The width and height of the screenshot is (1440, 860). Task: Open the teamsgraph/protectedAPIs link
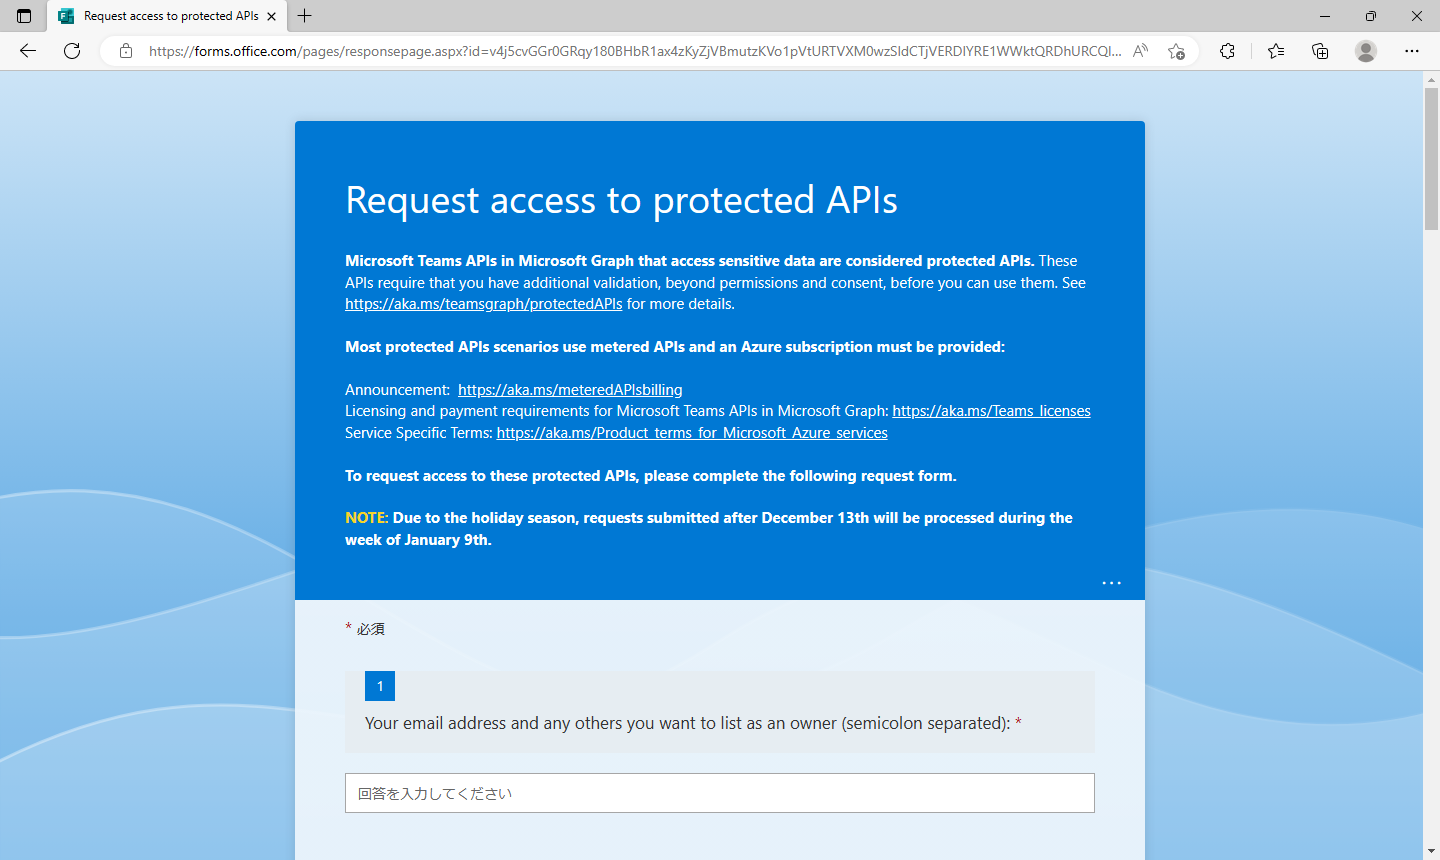(x=484, y=304)
